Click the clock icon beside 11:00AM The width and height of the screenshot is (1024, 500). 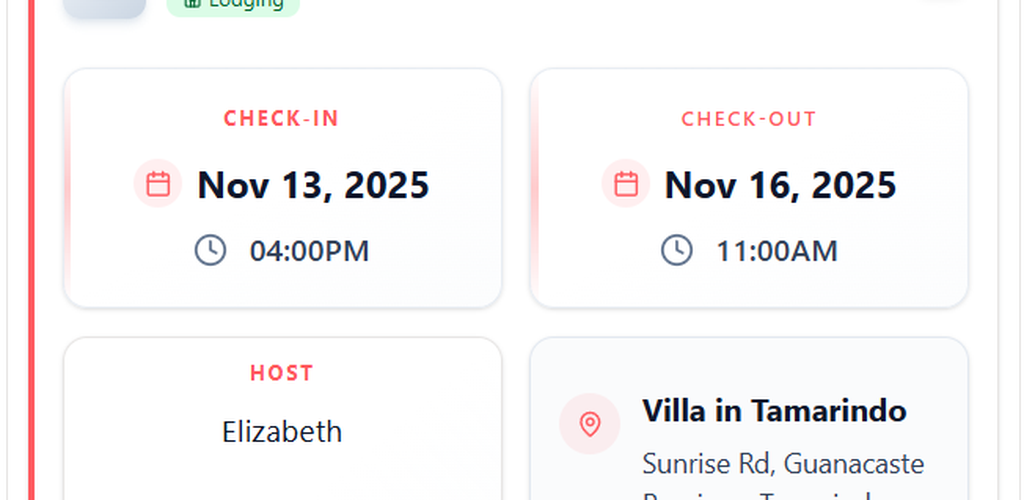click(677, 250)
